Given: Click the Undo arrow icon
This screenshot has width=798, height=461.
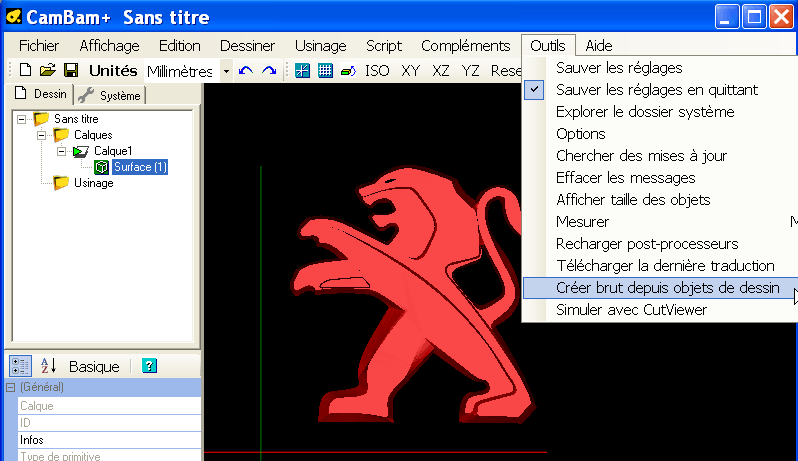Looking at the screenshot, I should click(246, 71).
